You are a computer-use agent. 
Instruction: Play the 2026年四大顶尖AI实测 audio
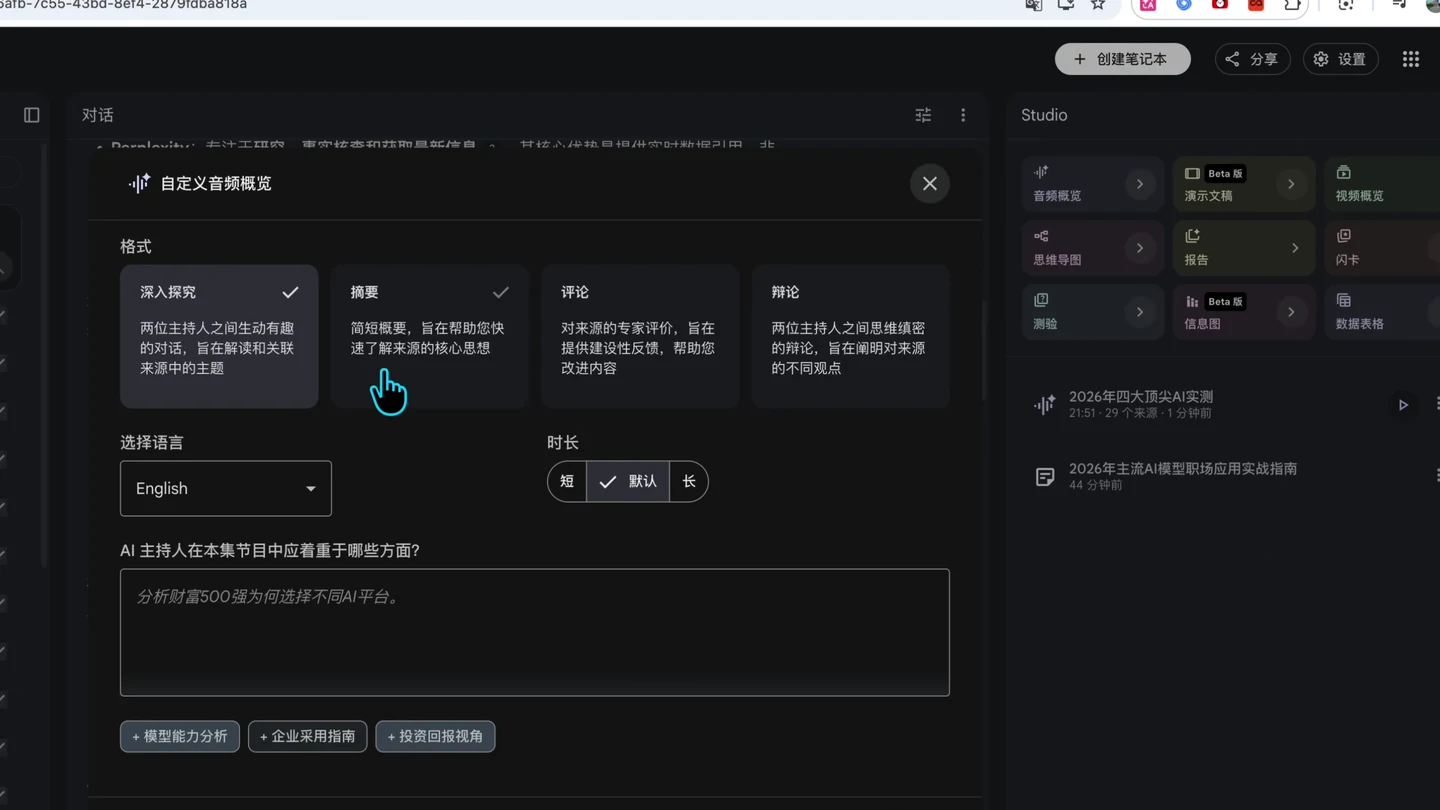coord(1403,405)
